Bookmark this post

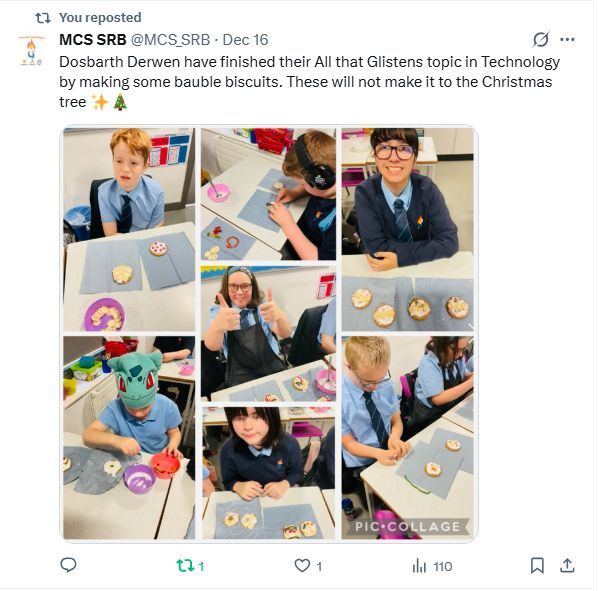[537, 565]
